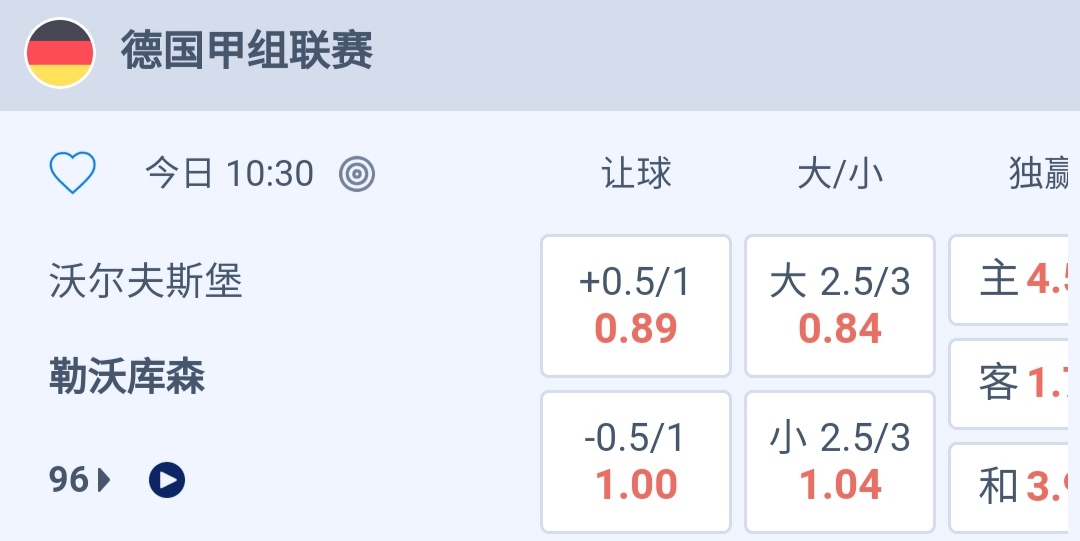1080x541 pixels.
Task: Collapse the 德国甲组联赛 league header
Action: click(x=247, y=51)
